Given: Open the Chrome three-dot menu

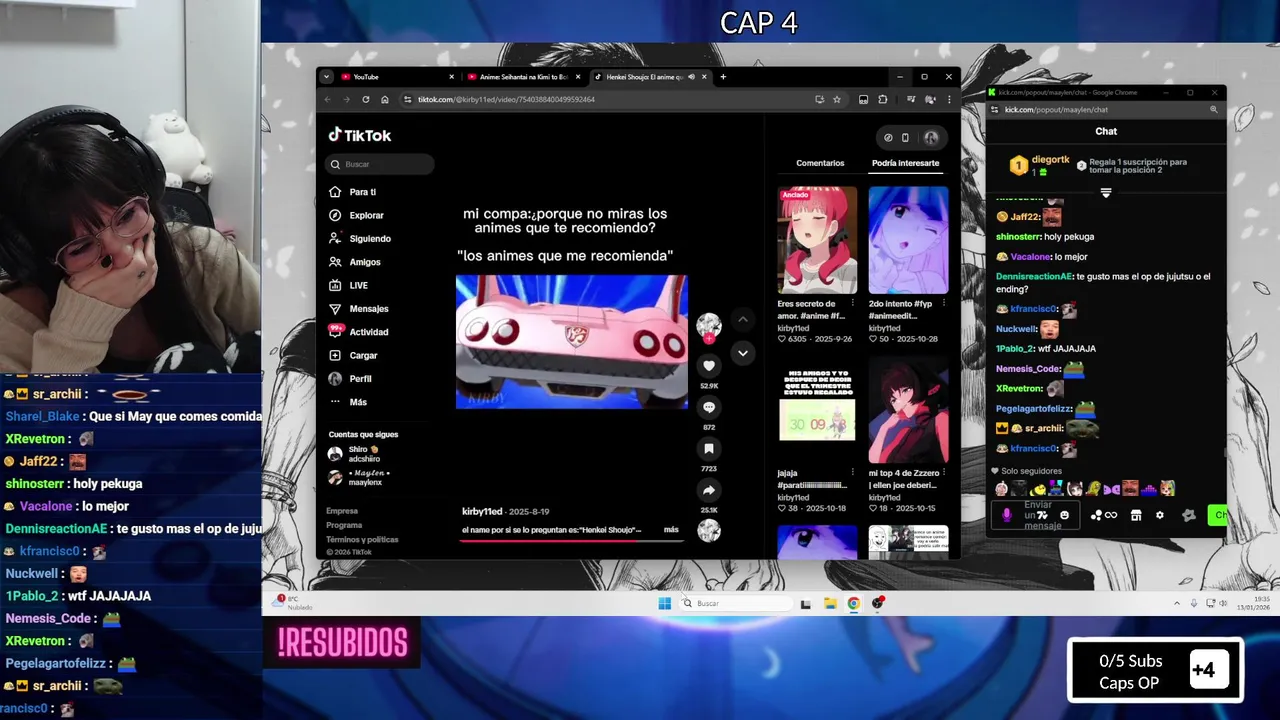Looking at the screenshot, I should (x=948, y=99).
